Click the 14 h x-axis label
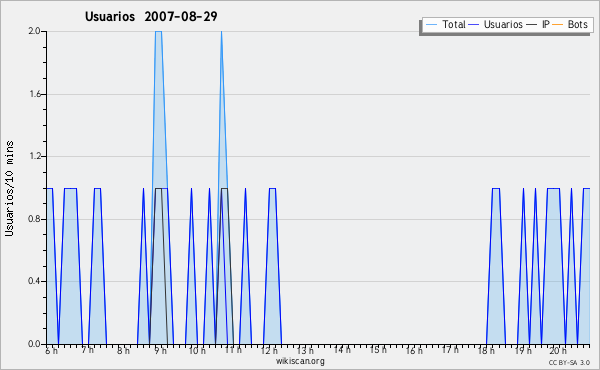 tap(342, 350)
